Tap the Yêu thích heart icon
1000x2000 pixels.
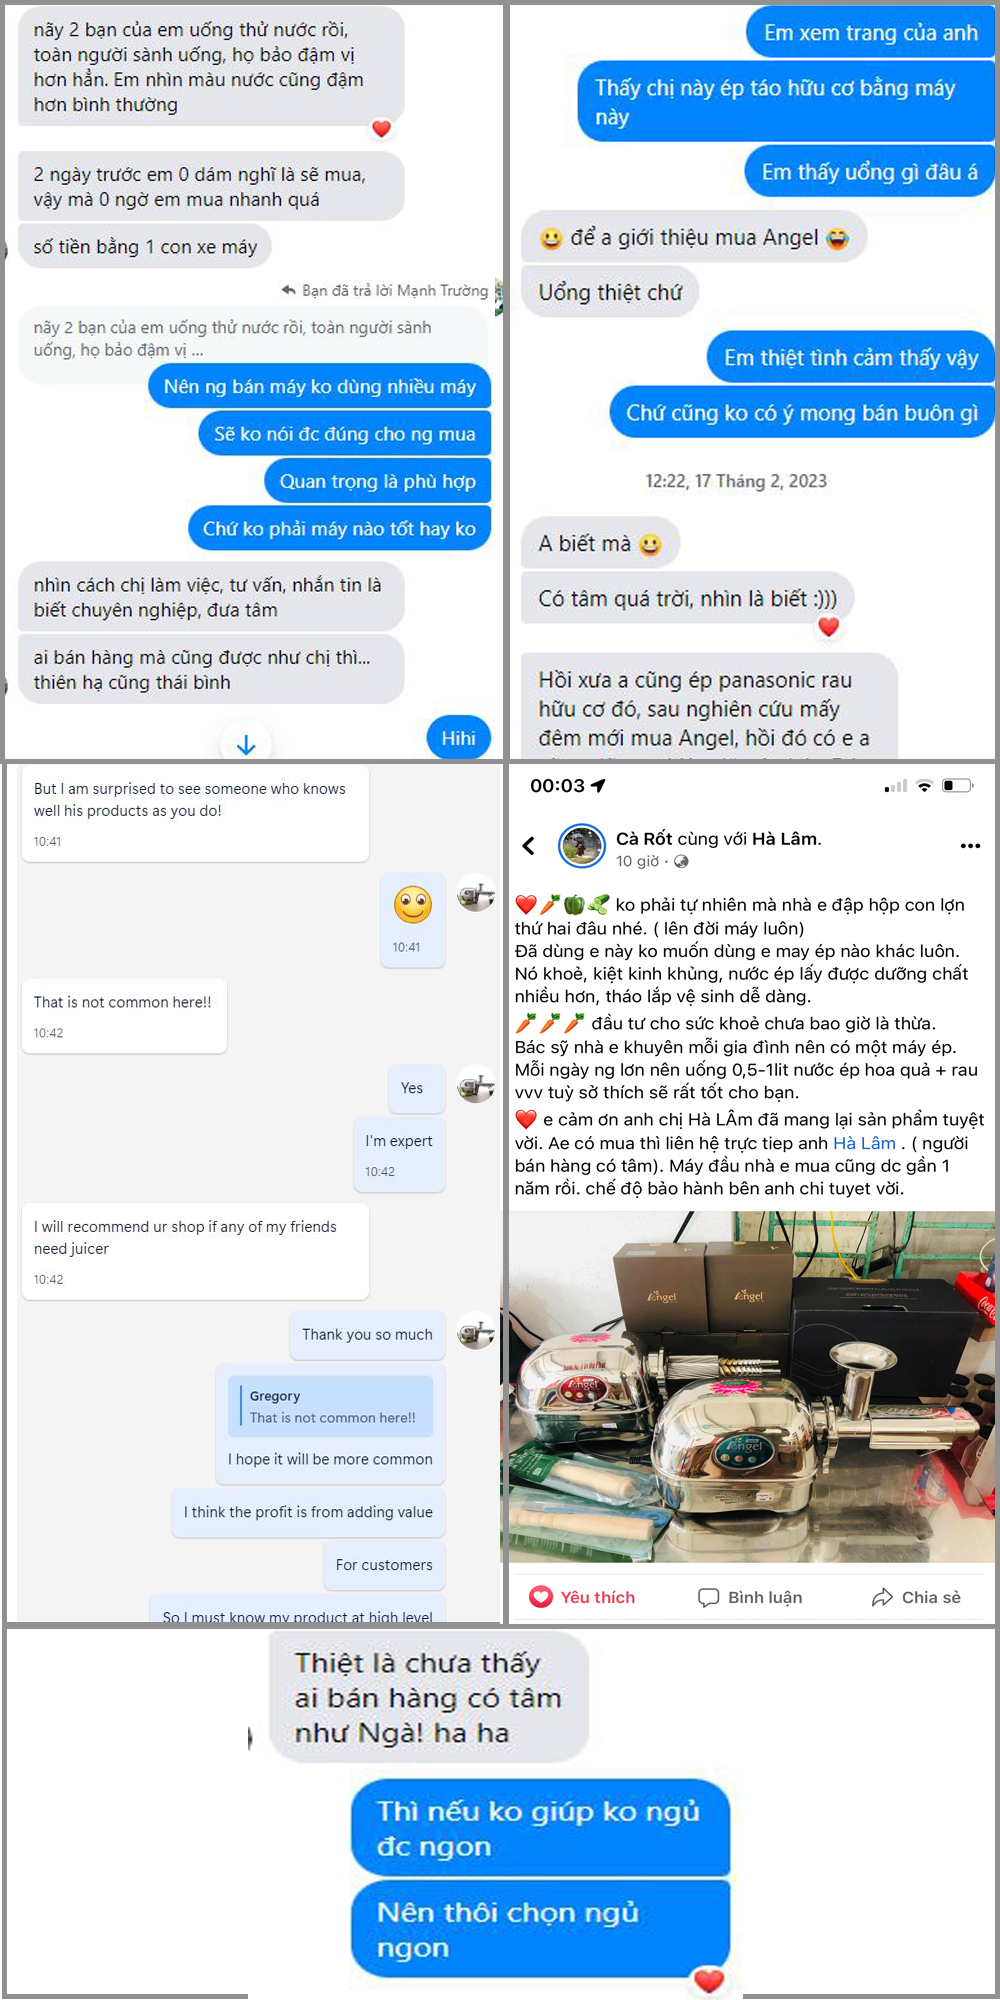541,1597
